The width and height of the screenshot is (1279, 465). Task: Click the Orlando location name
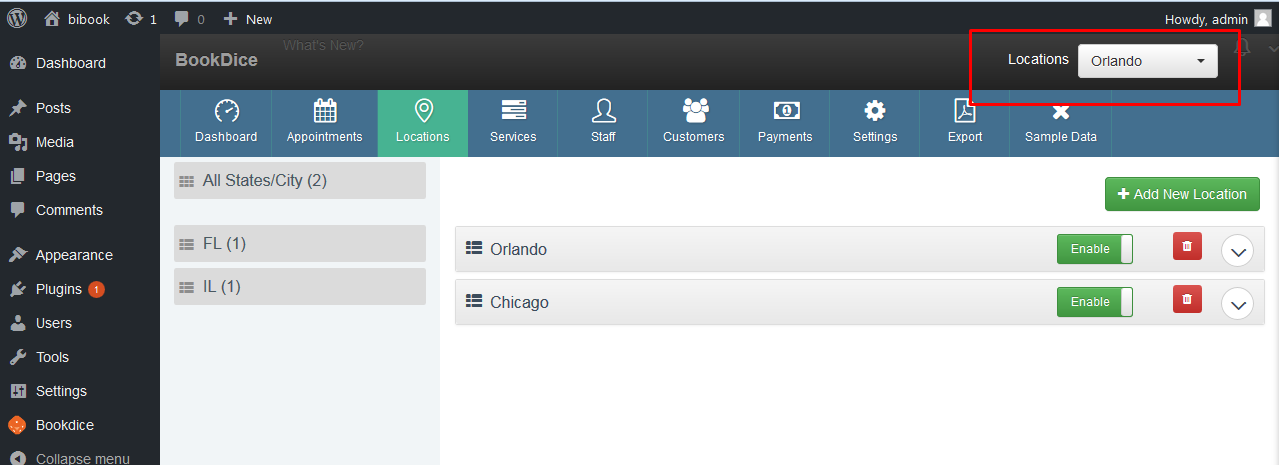pos(518,249)
